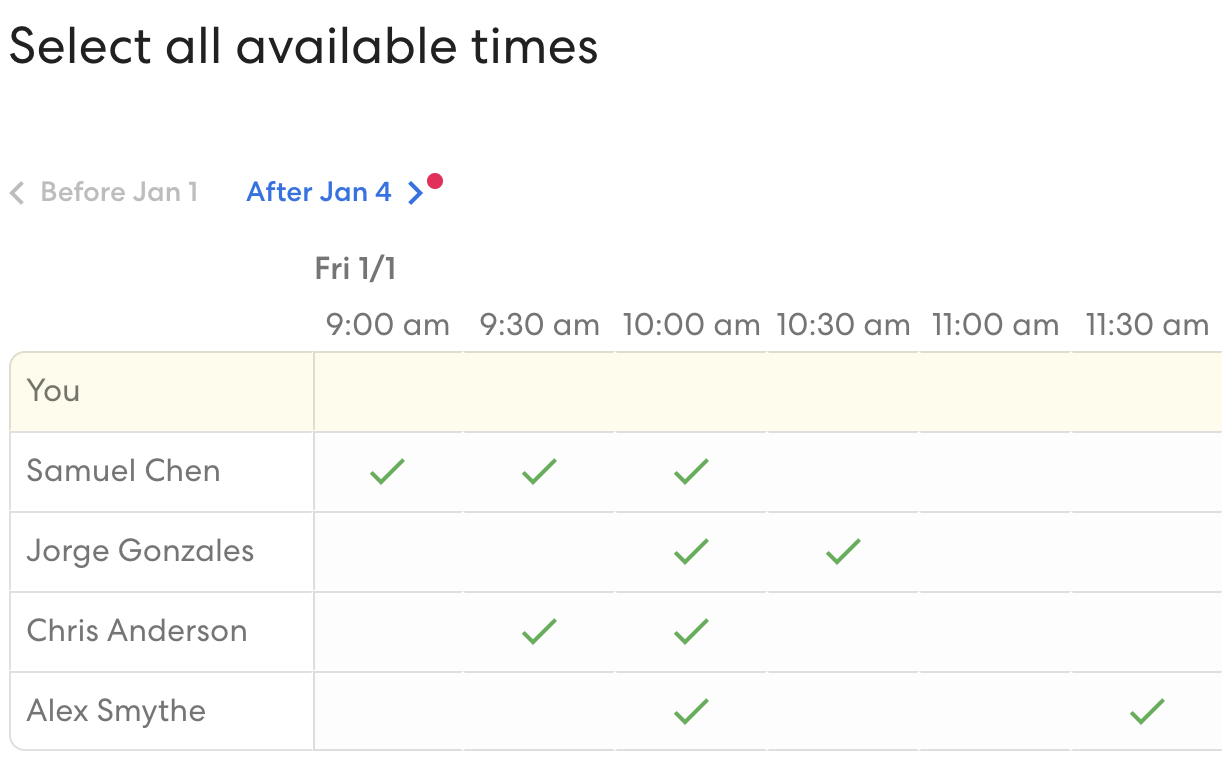The image size is (1222, 765).
Task: Mark your 11:30 am slot as available
Action: click(x=1147, y=392)
